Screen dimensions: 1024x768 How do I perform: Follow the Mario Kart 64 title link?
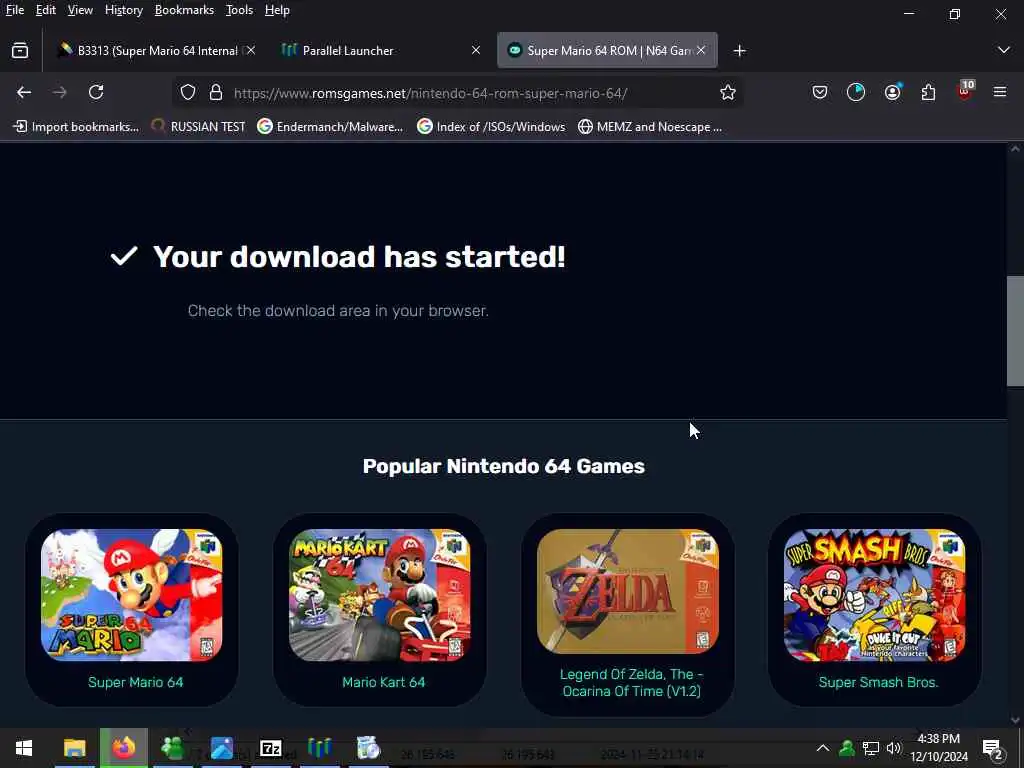[383, 682]
